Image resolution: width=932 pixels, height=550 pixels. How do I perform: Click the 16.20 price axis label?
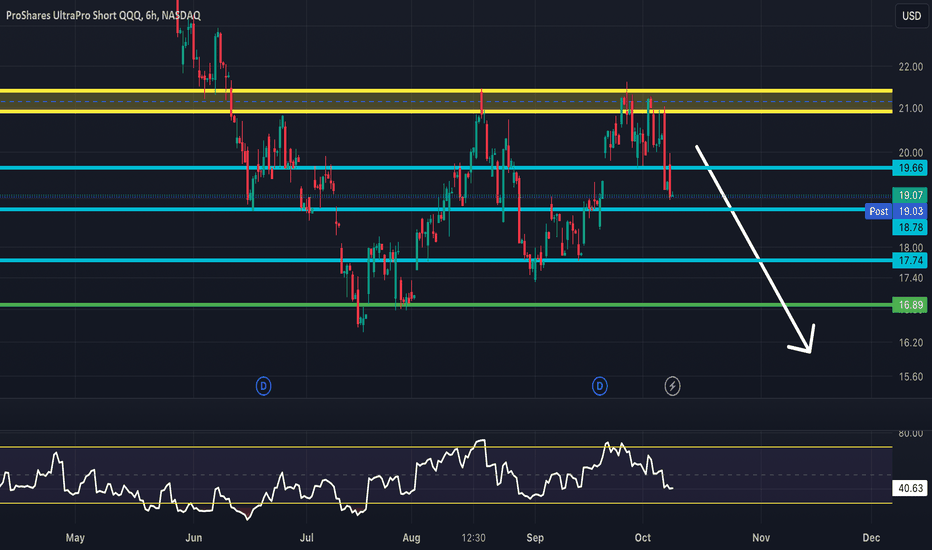911,342
